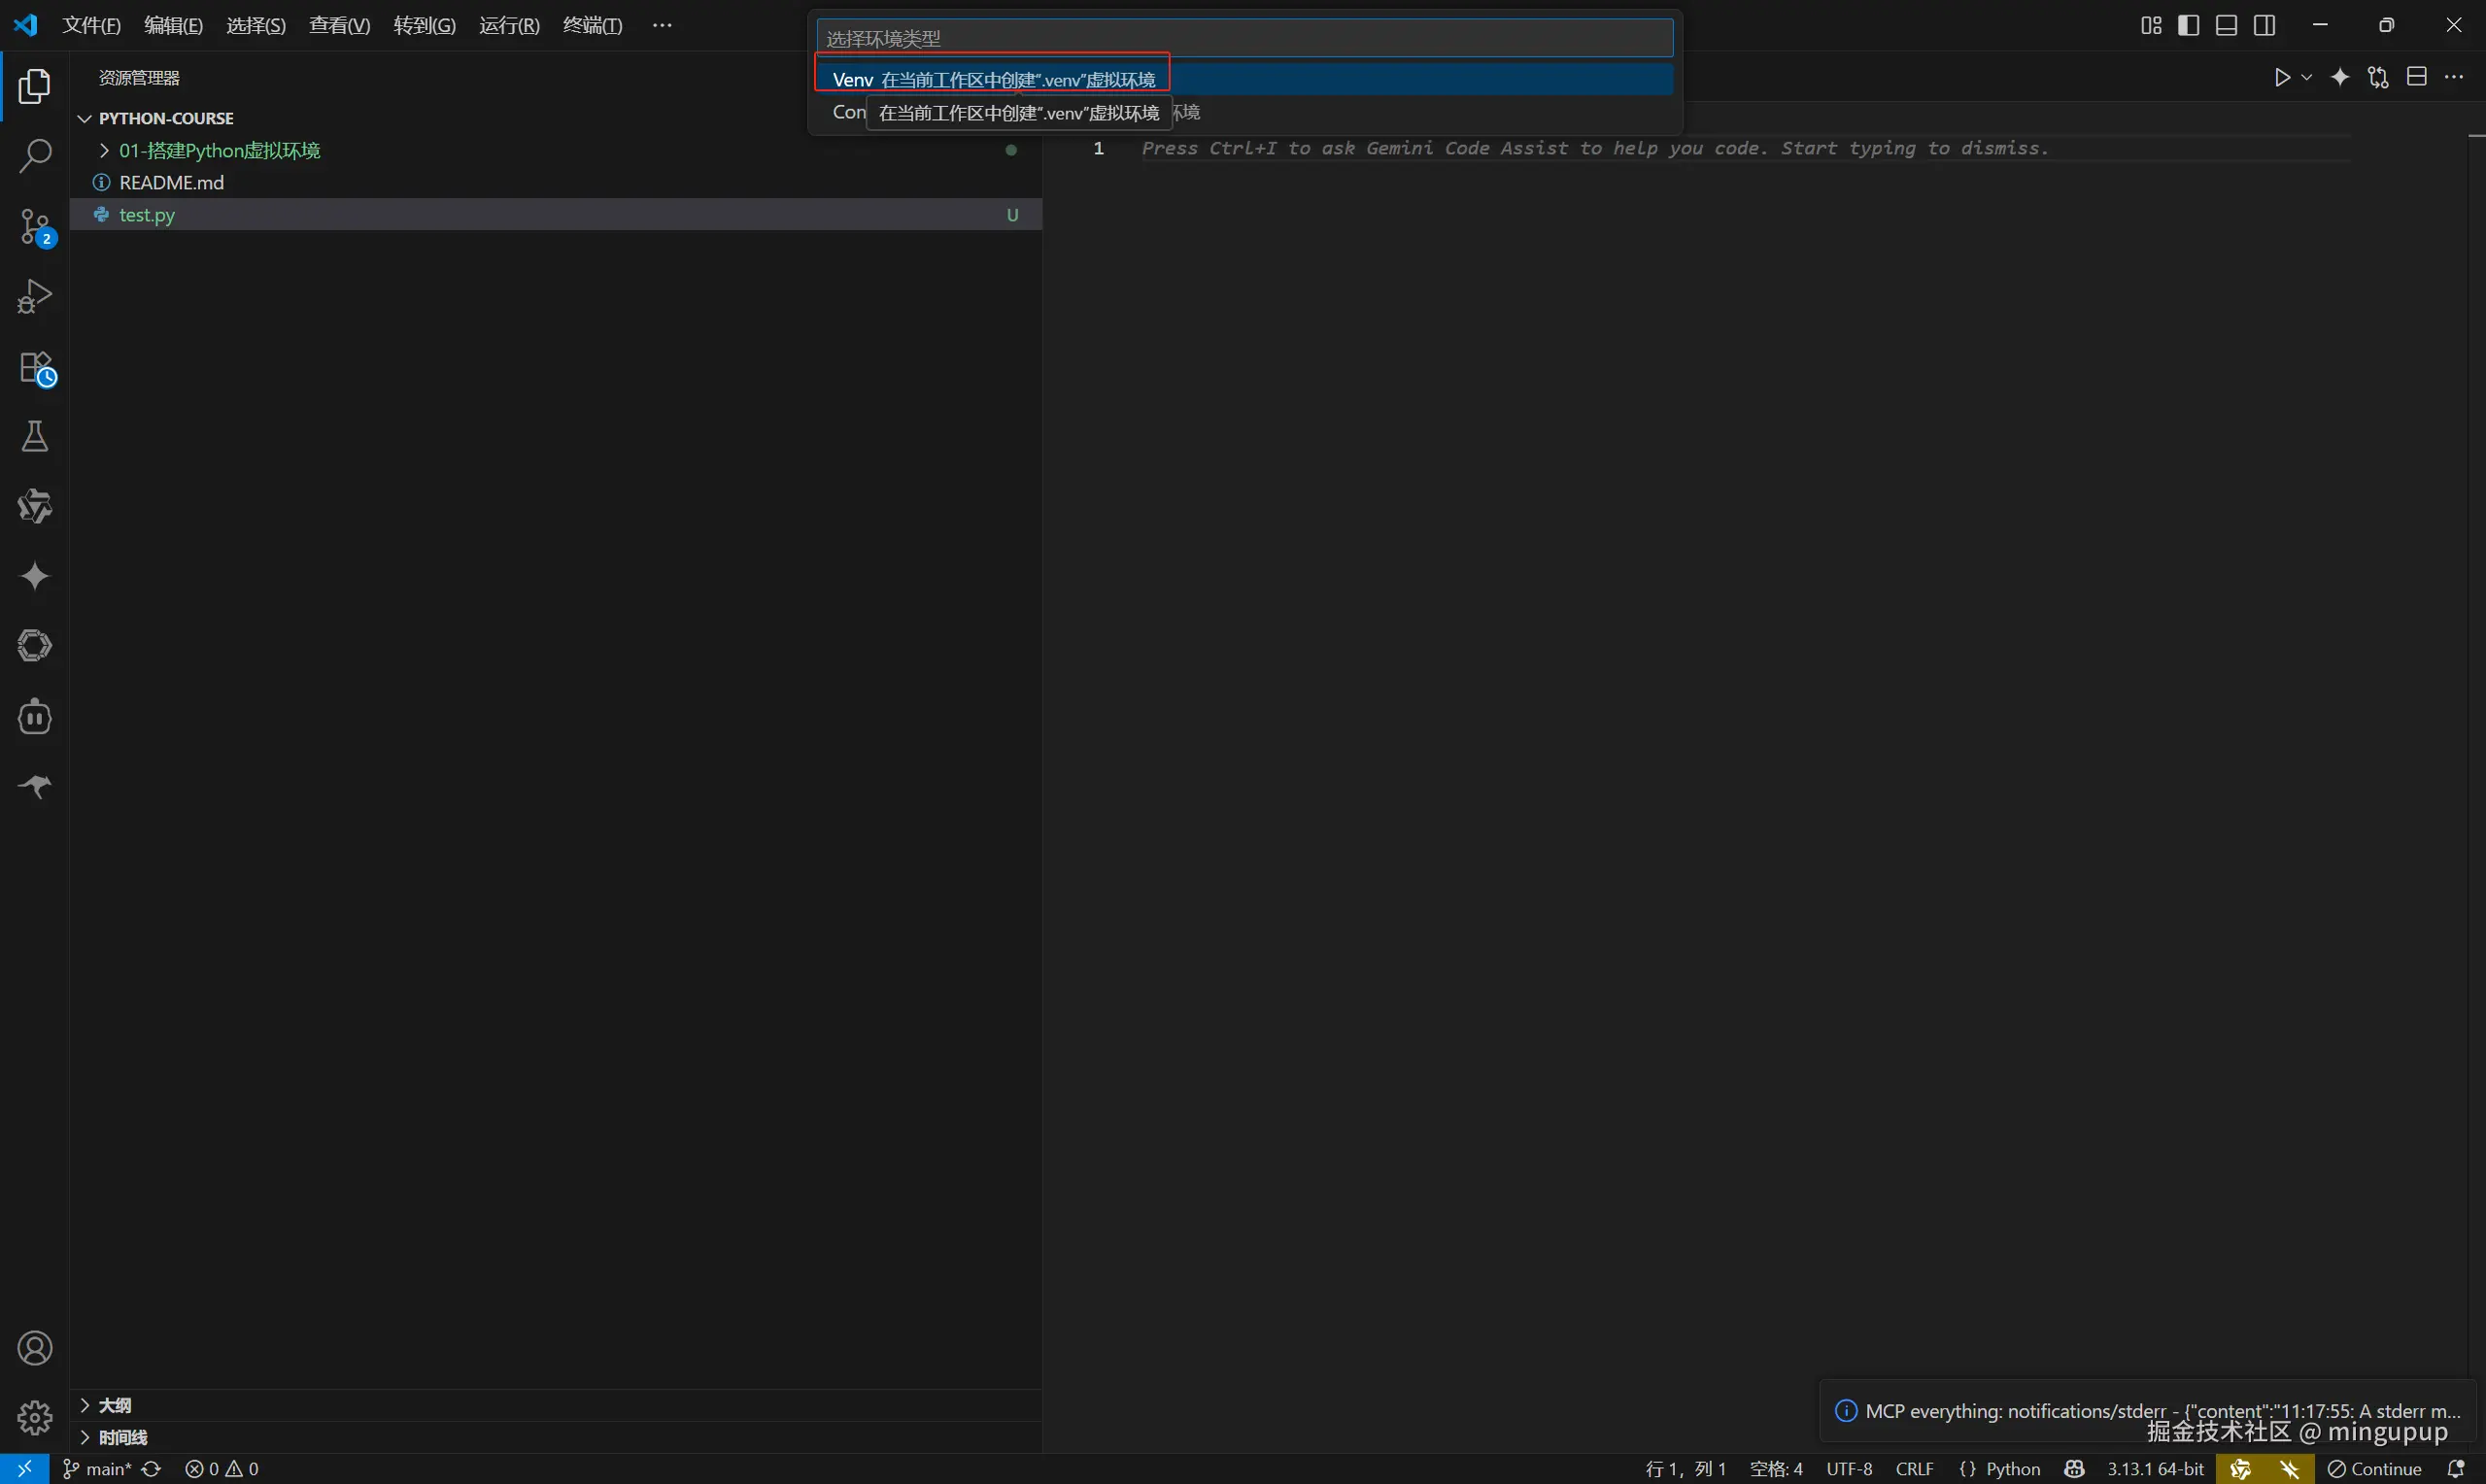Image resolution: width=2486 pixels, height=1484 pixels.
Task: Open Run and Debug view
Action: (x=35, y=297)
